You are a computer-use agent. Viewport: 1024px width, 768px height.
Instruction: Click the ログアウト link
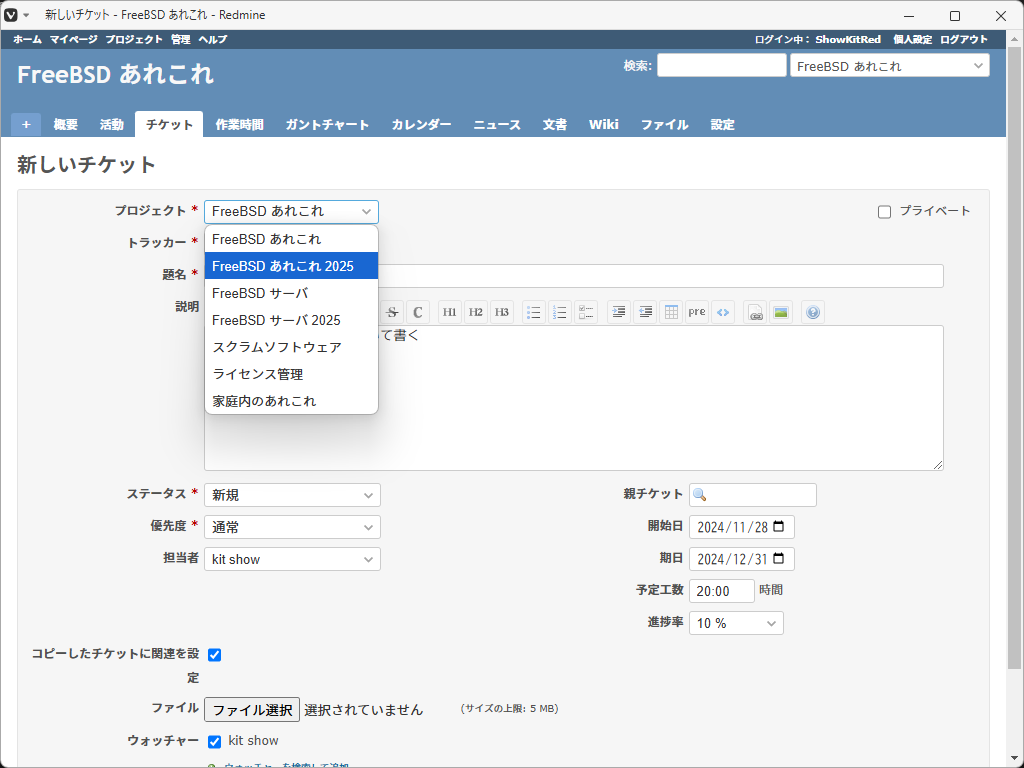964,39
